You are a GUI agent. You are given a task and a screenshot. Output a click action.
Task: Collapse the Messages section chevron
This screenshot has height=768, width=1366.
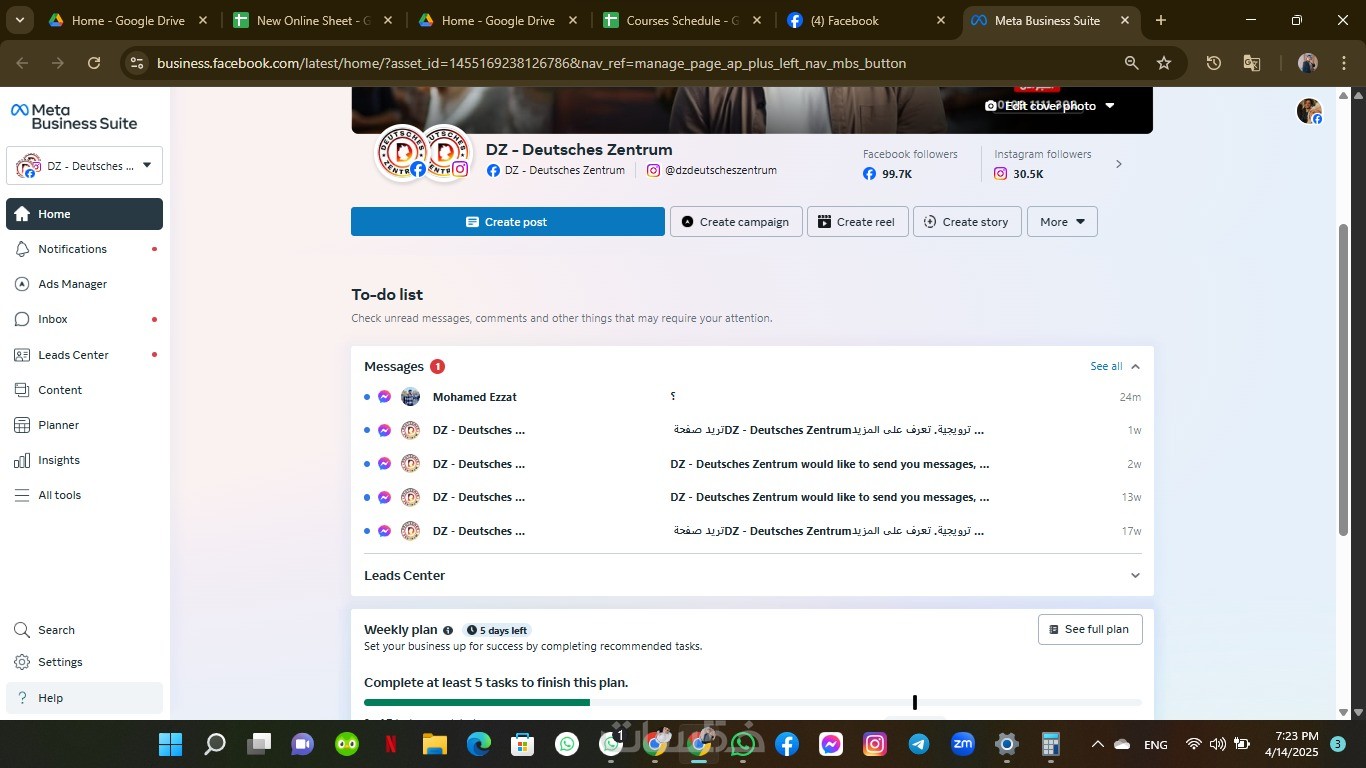point(1135,367)
